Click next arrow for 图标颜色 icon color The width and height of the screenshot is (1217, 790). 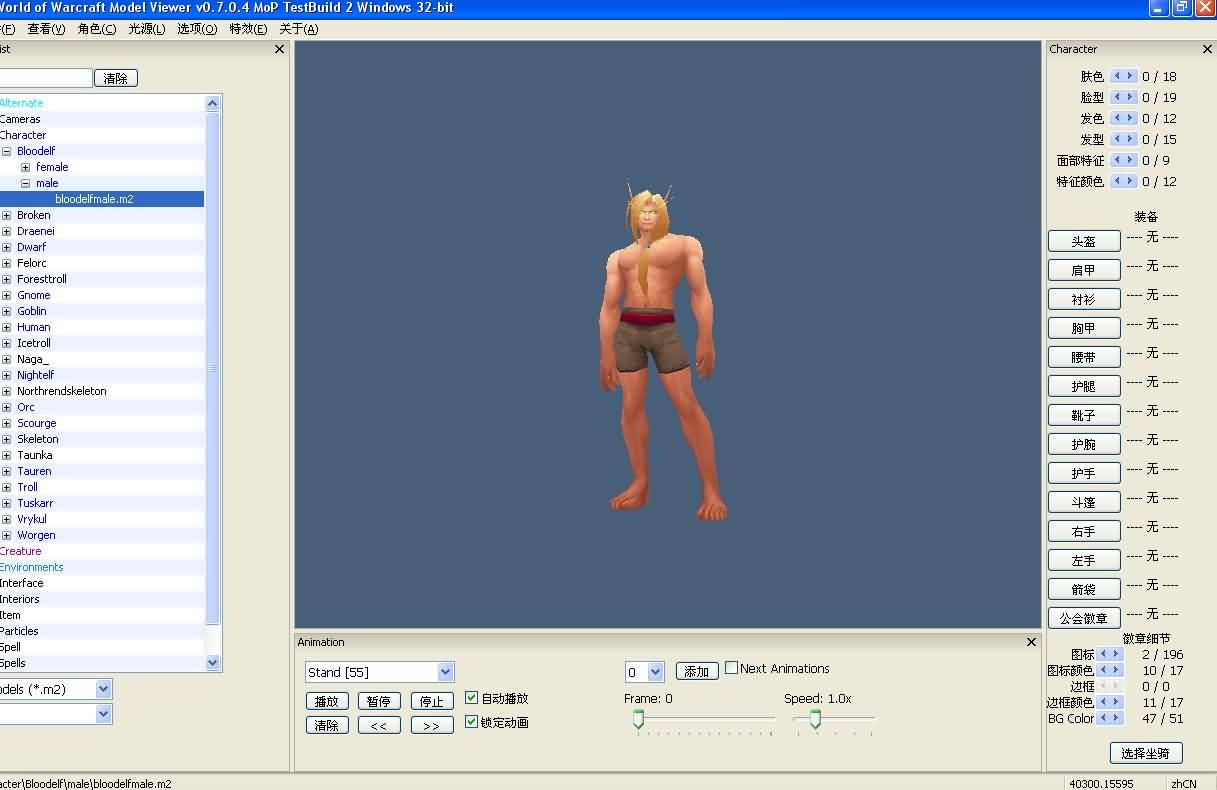tap(1117, 670)
